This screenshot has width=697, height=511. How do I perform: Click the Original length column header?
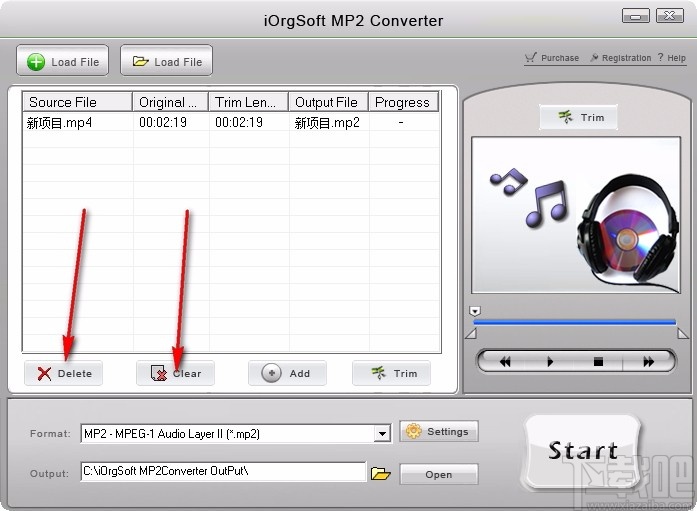(171, 102)
